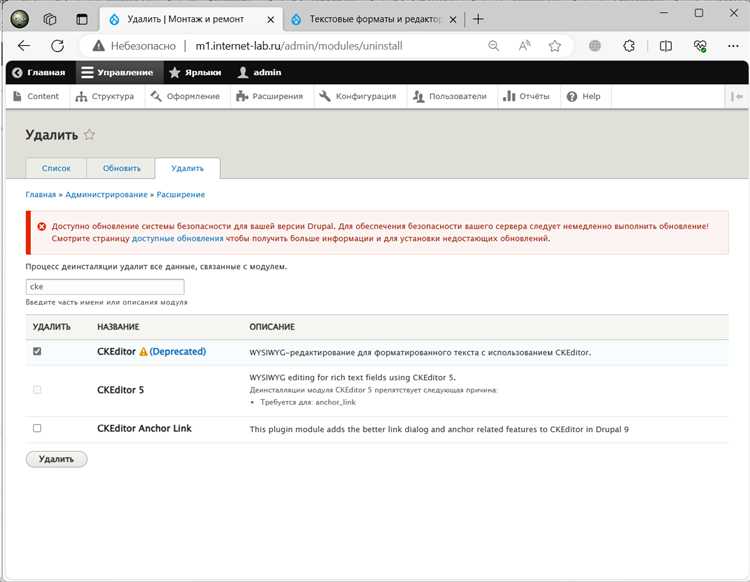750x582 pixels.
Task: Click the browser profile avatar icon
Action: [x=20, y=19]
